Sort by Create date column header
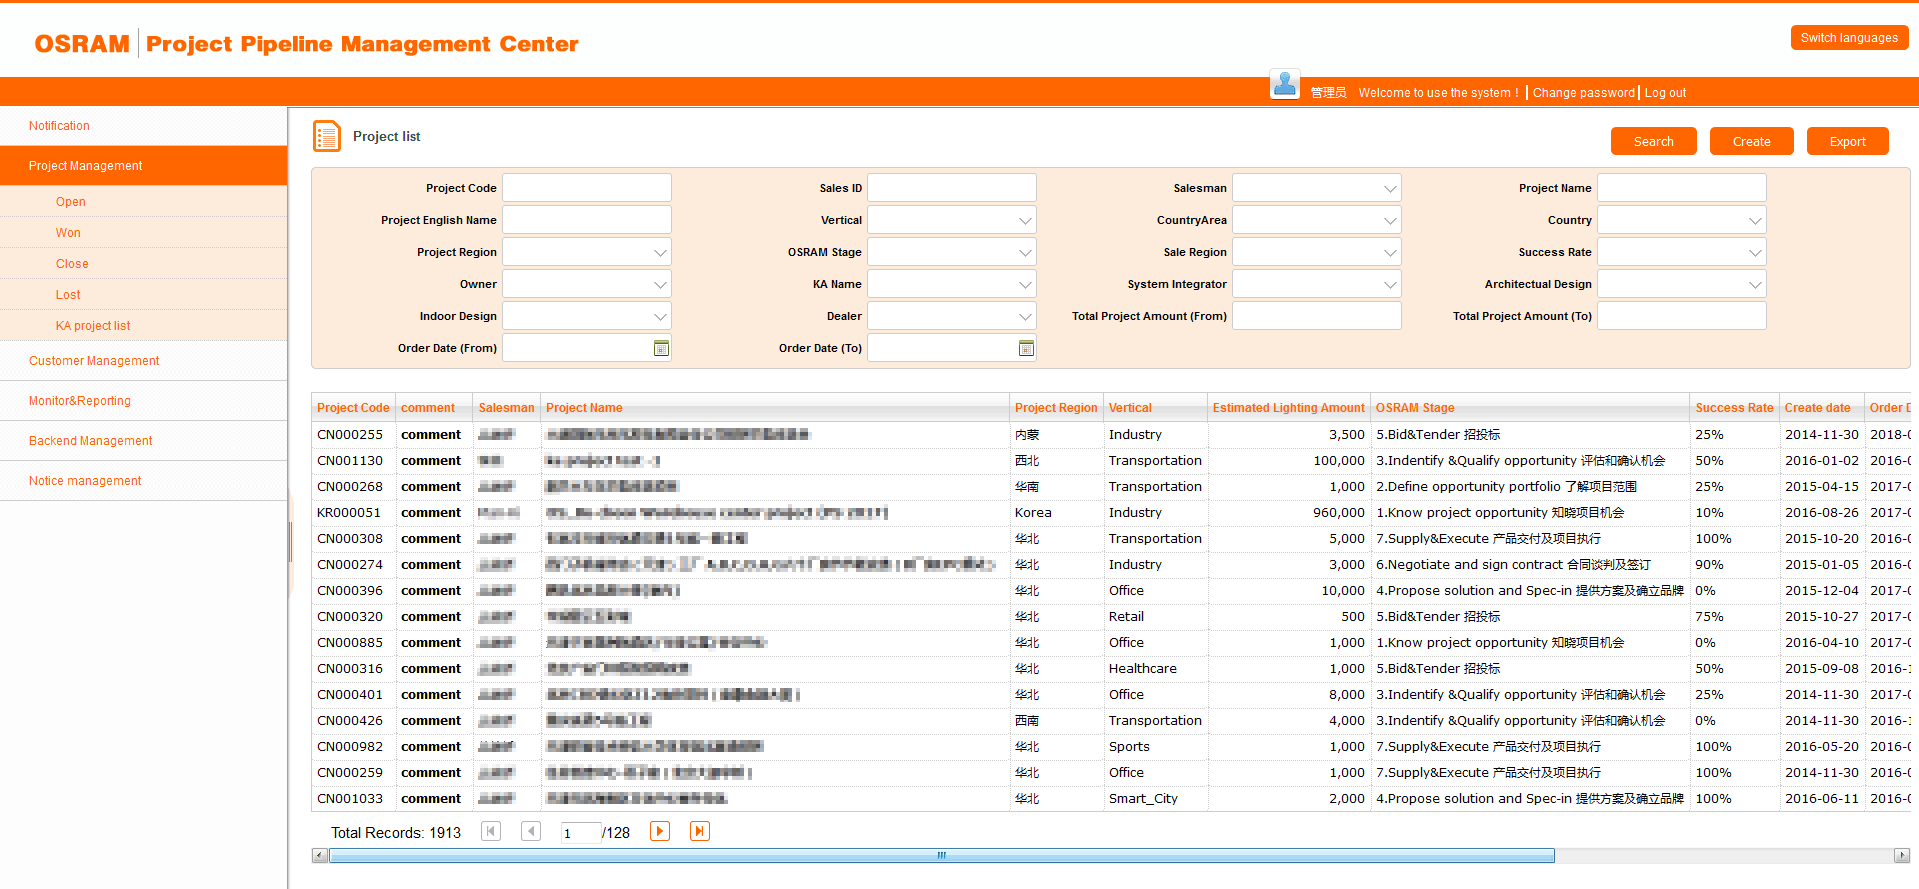This screenshot has width=1919, height=889. pos(1822,408)
